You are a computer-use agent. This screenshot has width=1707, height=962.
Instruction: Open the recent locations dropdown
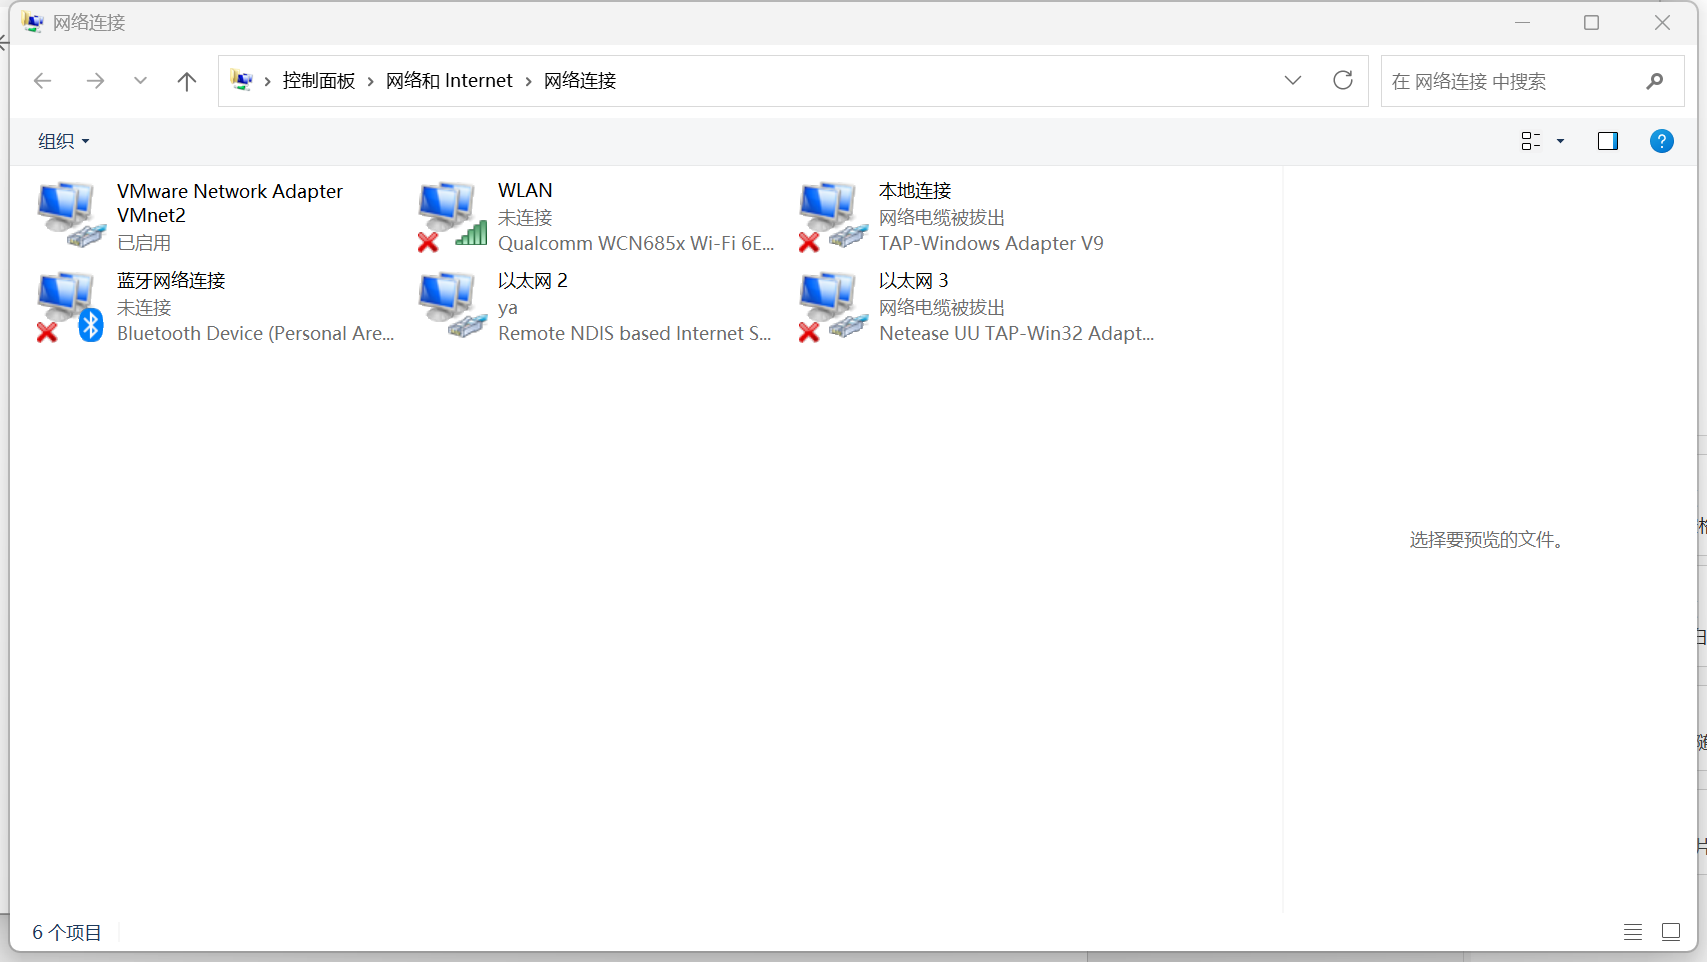coord(140,81)
